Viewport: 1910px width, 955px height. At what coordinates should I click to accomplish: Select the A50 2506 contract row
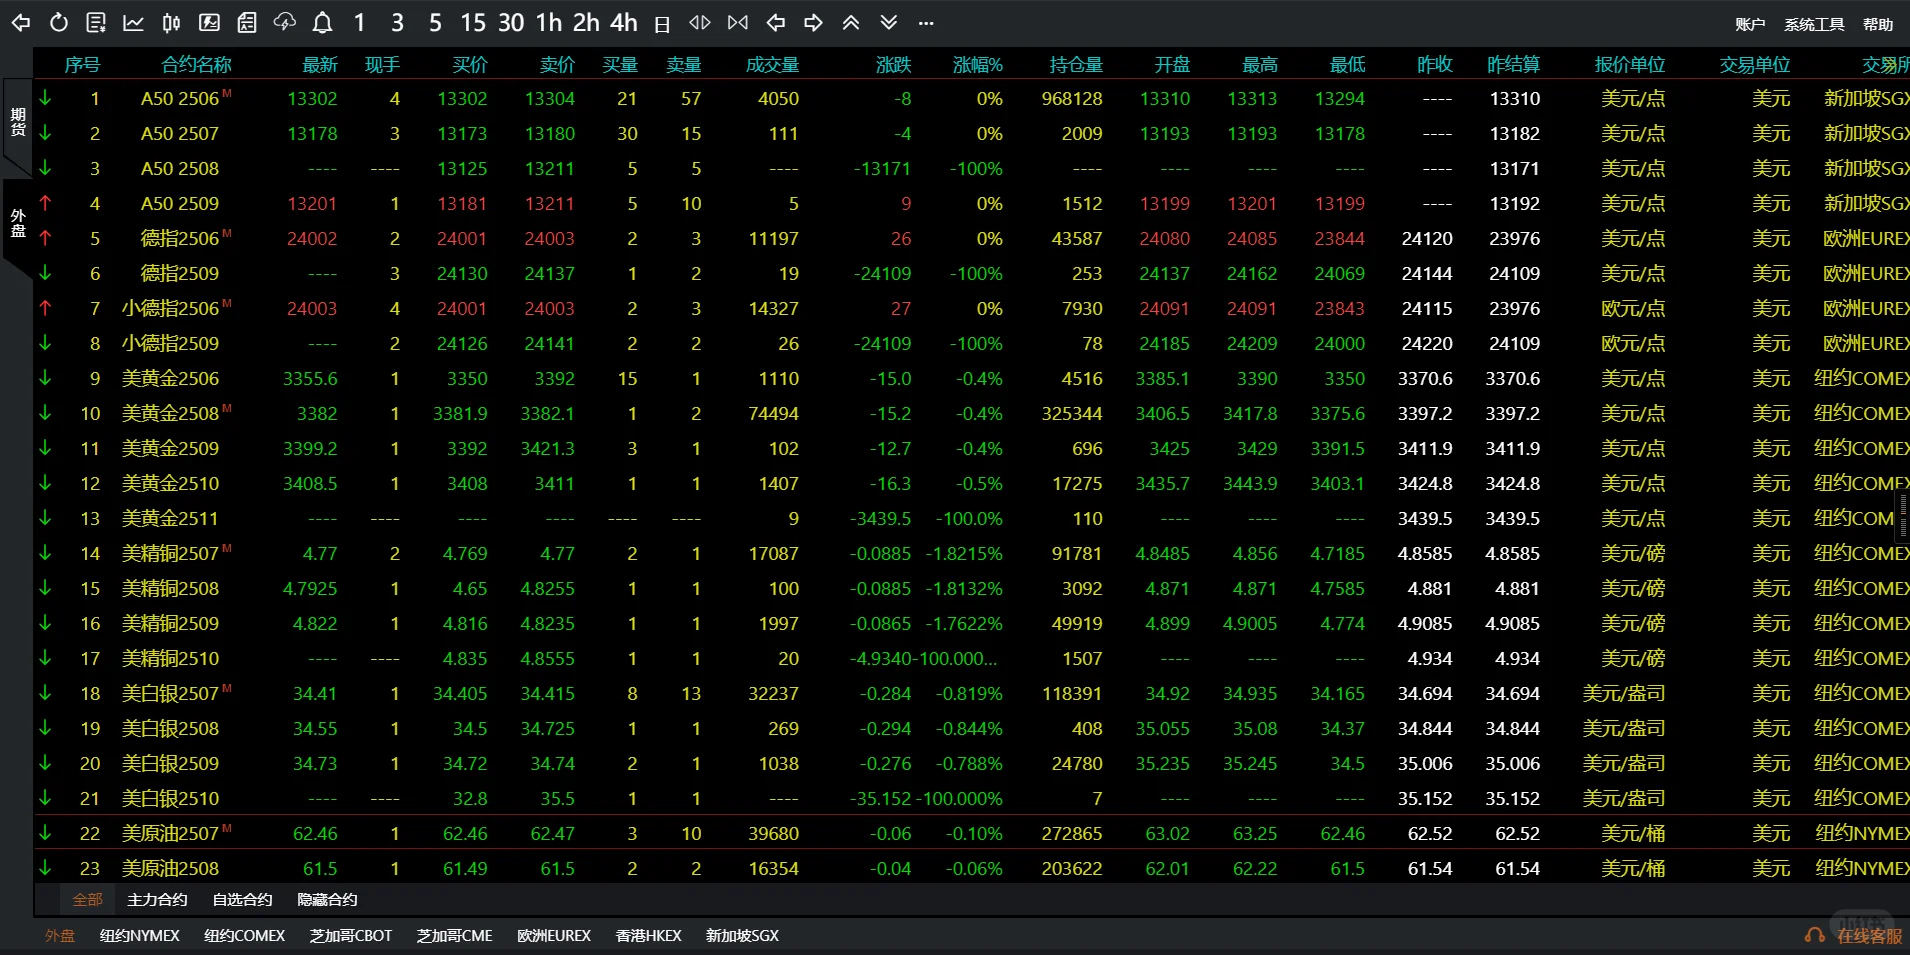tap(972, 99)
